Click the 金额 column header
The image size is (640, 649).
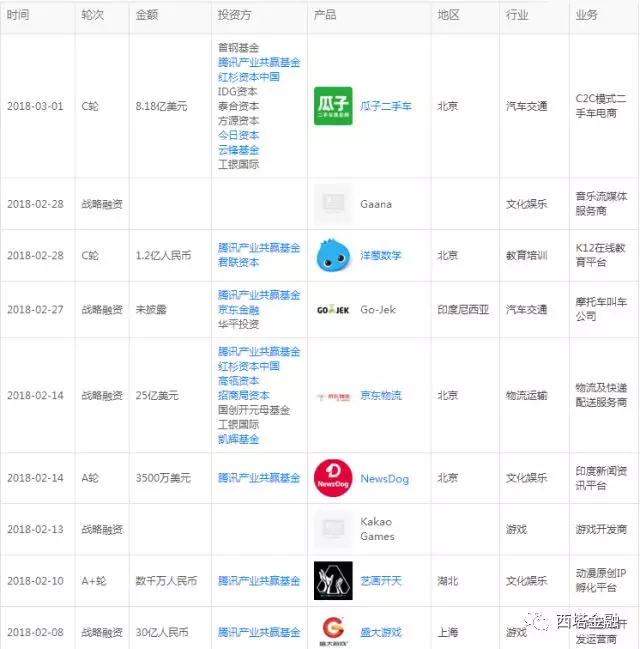pyautogui.click(x=147, y=15)
